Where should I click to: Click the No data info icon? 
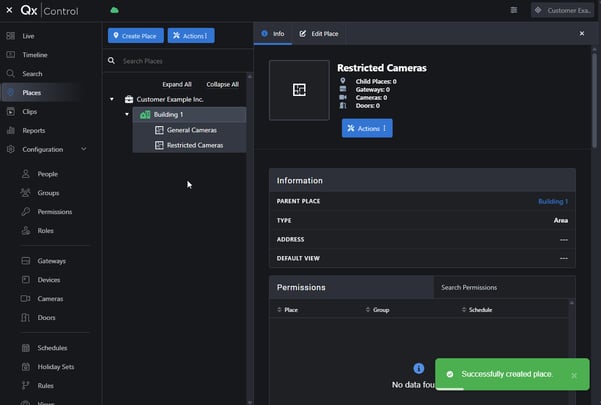[x=419, y=368]
